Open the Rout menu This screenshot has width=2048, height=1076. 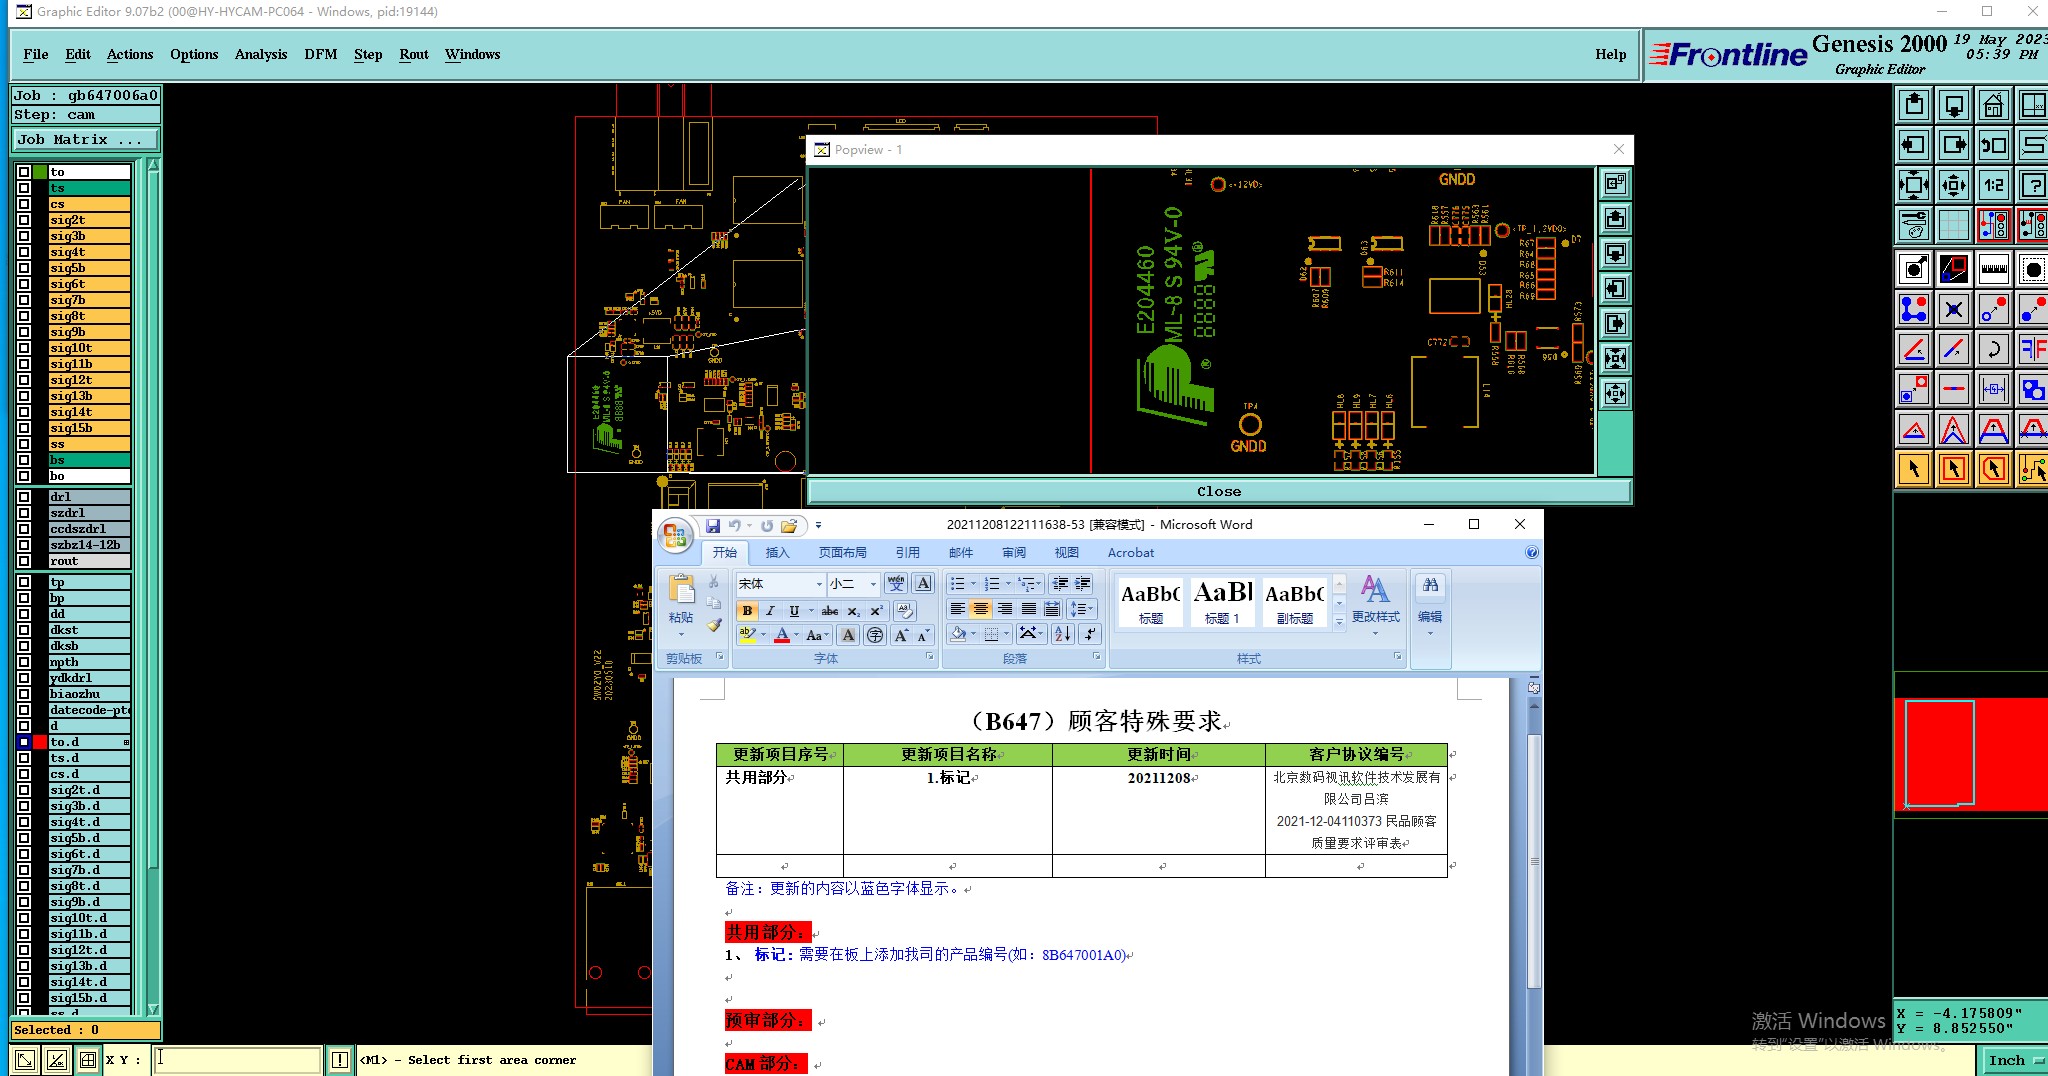[414, 54]
